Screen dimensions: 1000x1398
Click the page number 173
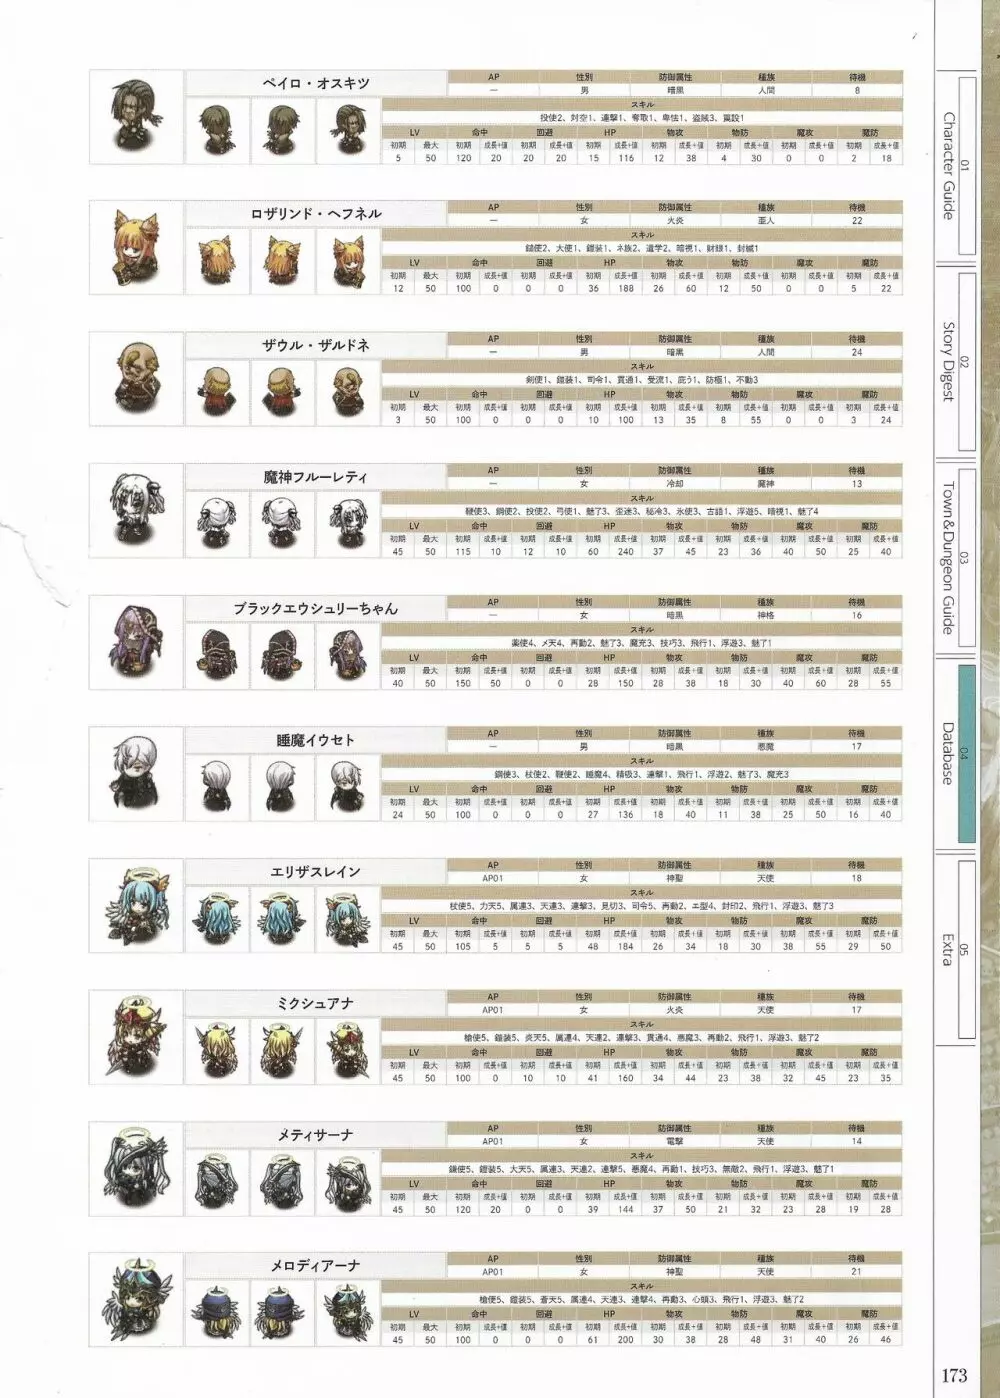(954, 1374)
